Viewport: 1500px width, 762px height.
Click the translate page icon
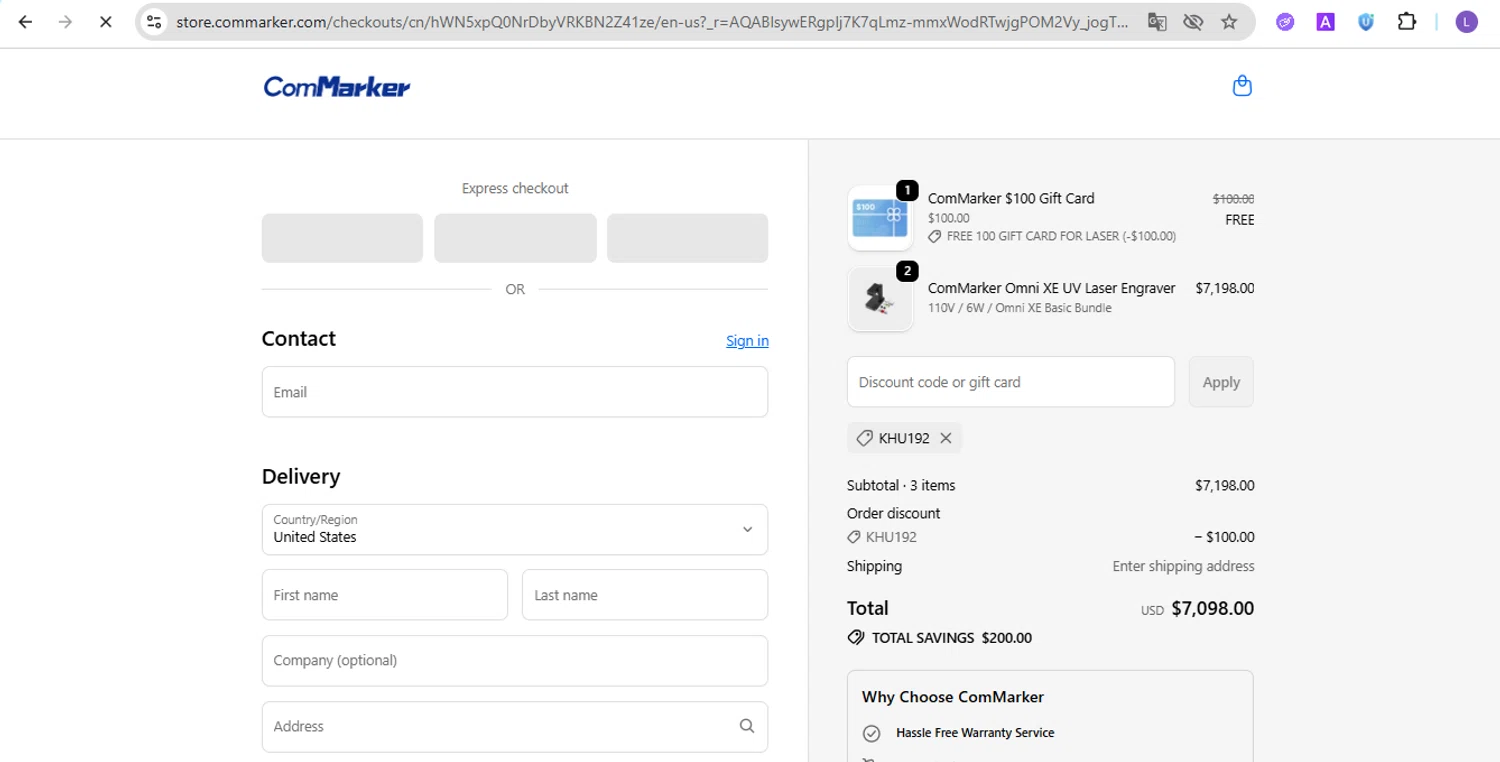point(1157,21)
